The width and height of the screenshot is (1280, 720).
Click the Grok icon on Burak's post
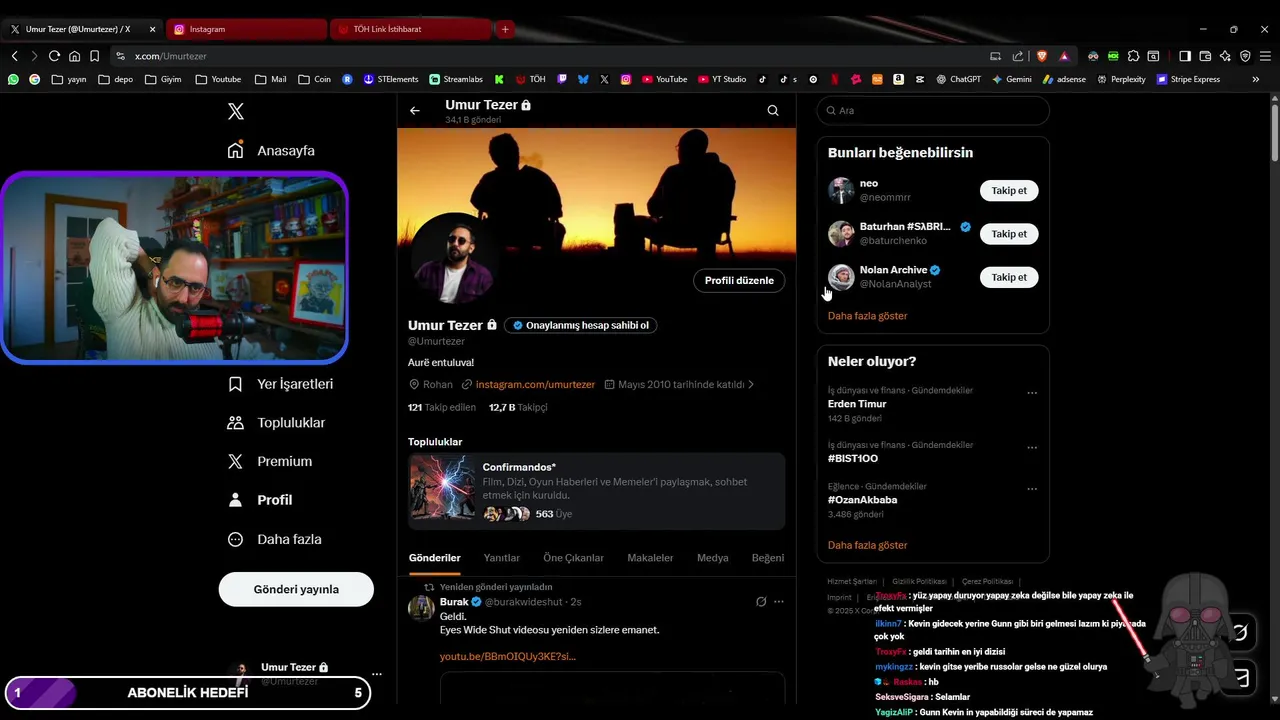(x=761, y=602)
